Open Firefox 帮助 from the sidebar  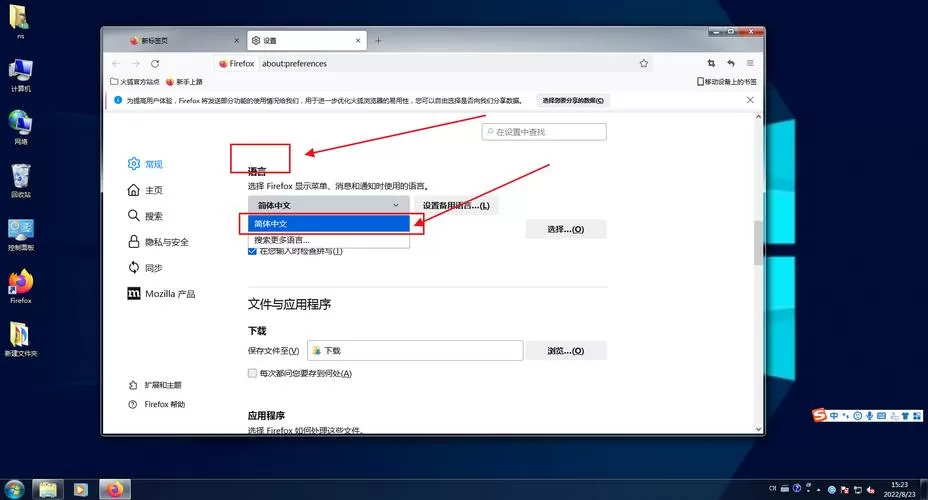[157, 405]
